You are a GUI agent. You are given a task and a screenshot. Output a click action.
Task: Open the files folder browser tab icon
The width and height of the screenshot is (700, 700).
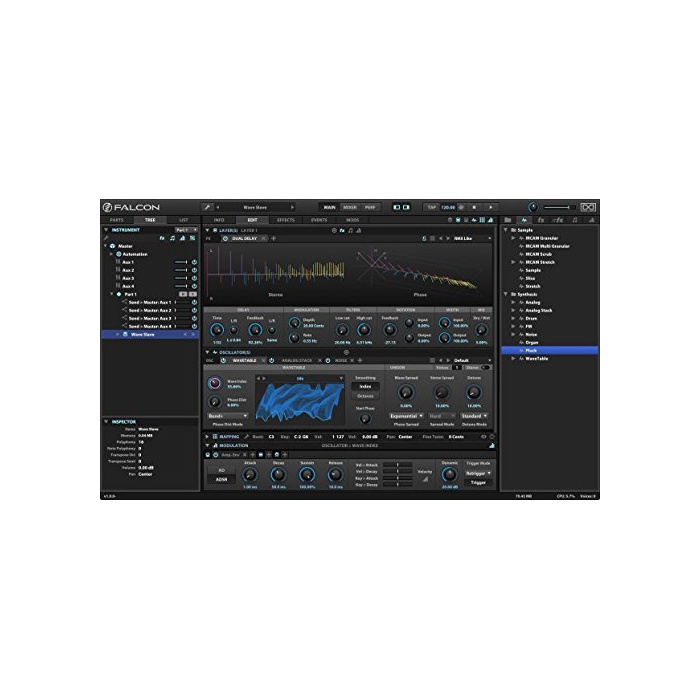tap(510, 220)
